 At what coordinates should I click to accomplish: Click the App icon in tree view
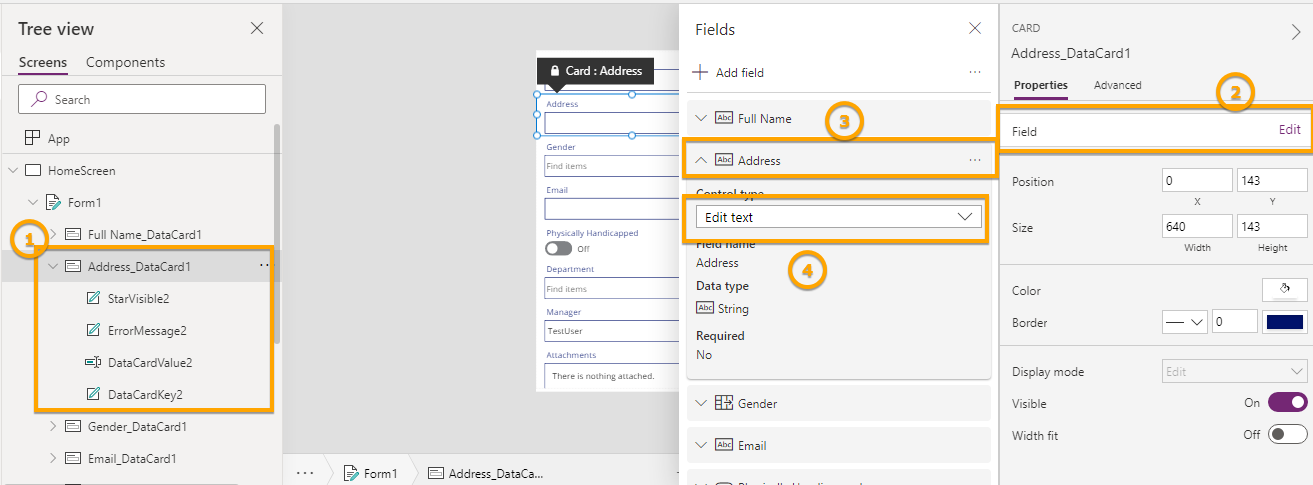(x=33, y=138)
